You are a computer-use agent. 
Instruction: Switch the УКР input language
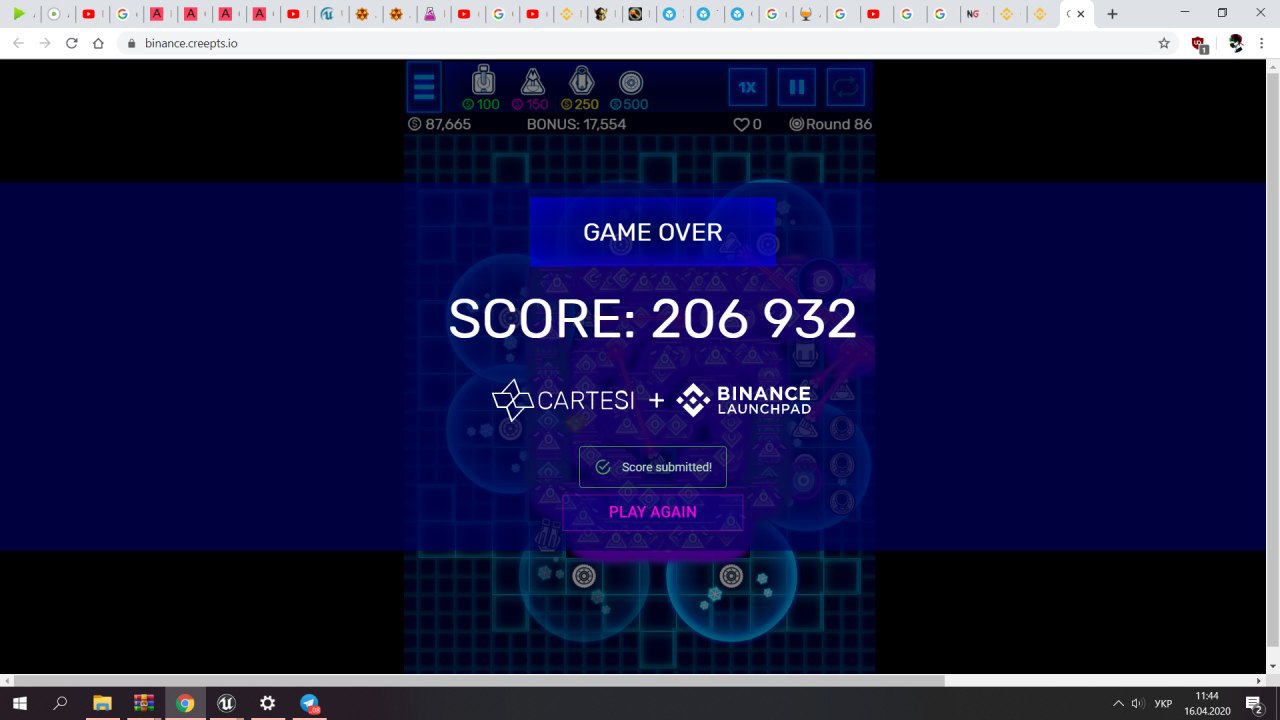point(1163,703)
